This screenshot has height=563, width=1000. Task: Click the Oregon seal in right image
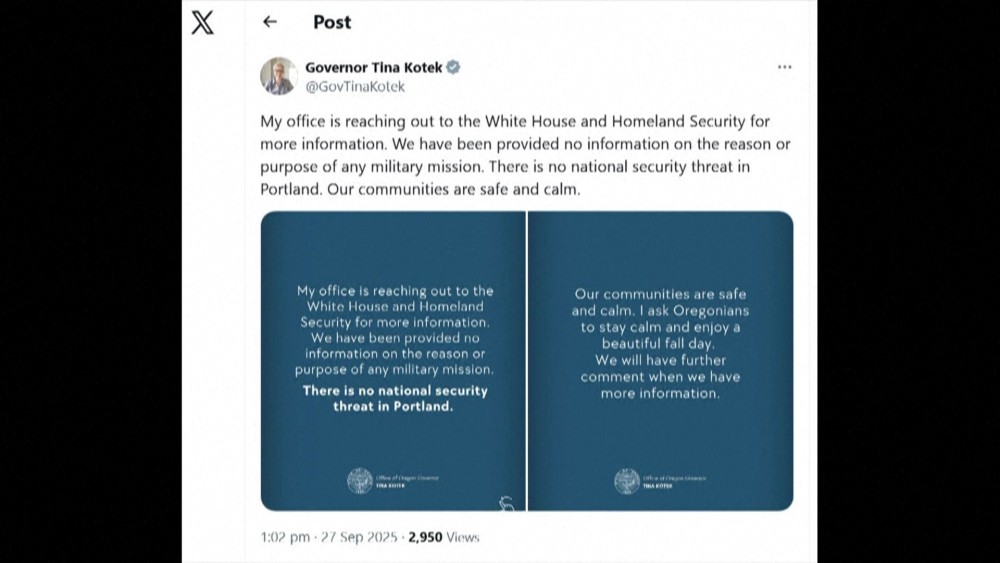[x=627, y=481]
